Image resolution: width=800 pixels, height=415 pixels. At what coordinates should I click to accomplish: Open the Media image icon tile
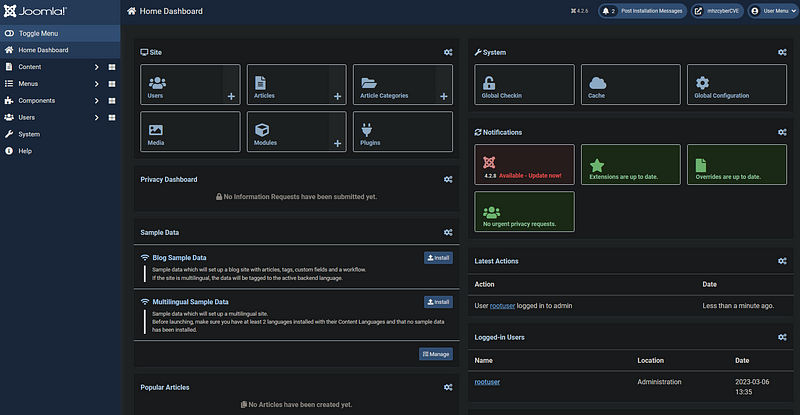coord(190,131)
